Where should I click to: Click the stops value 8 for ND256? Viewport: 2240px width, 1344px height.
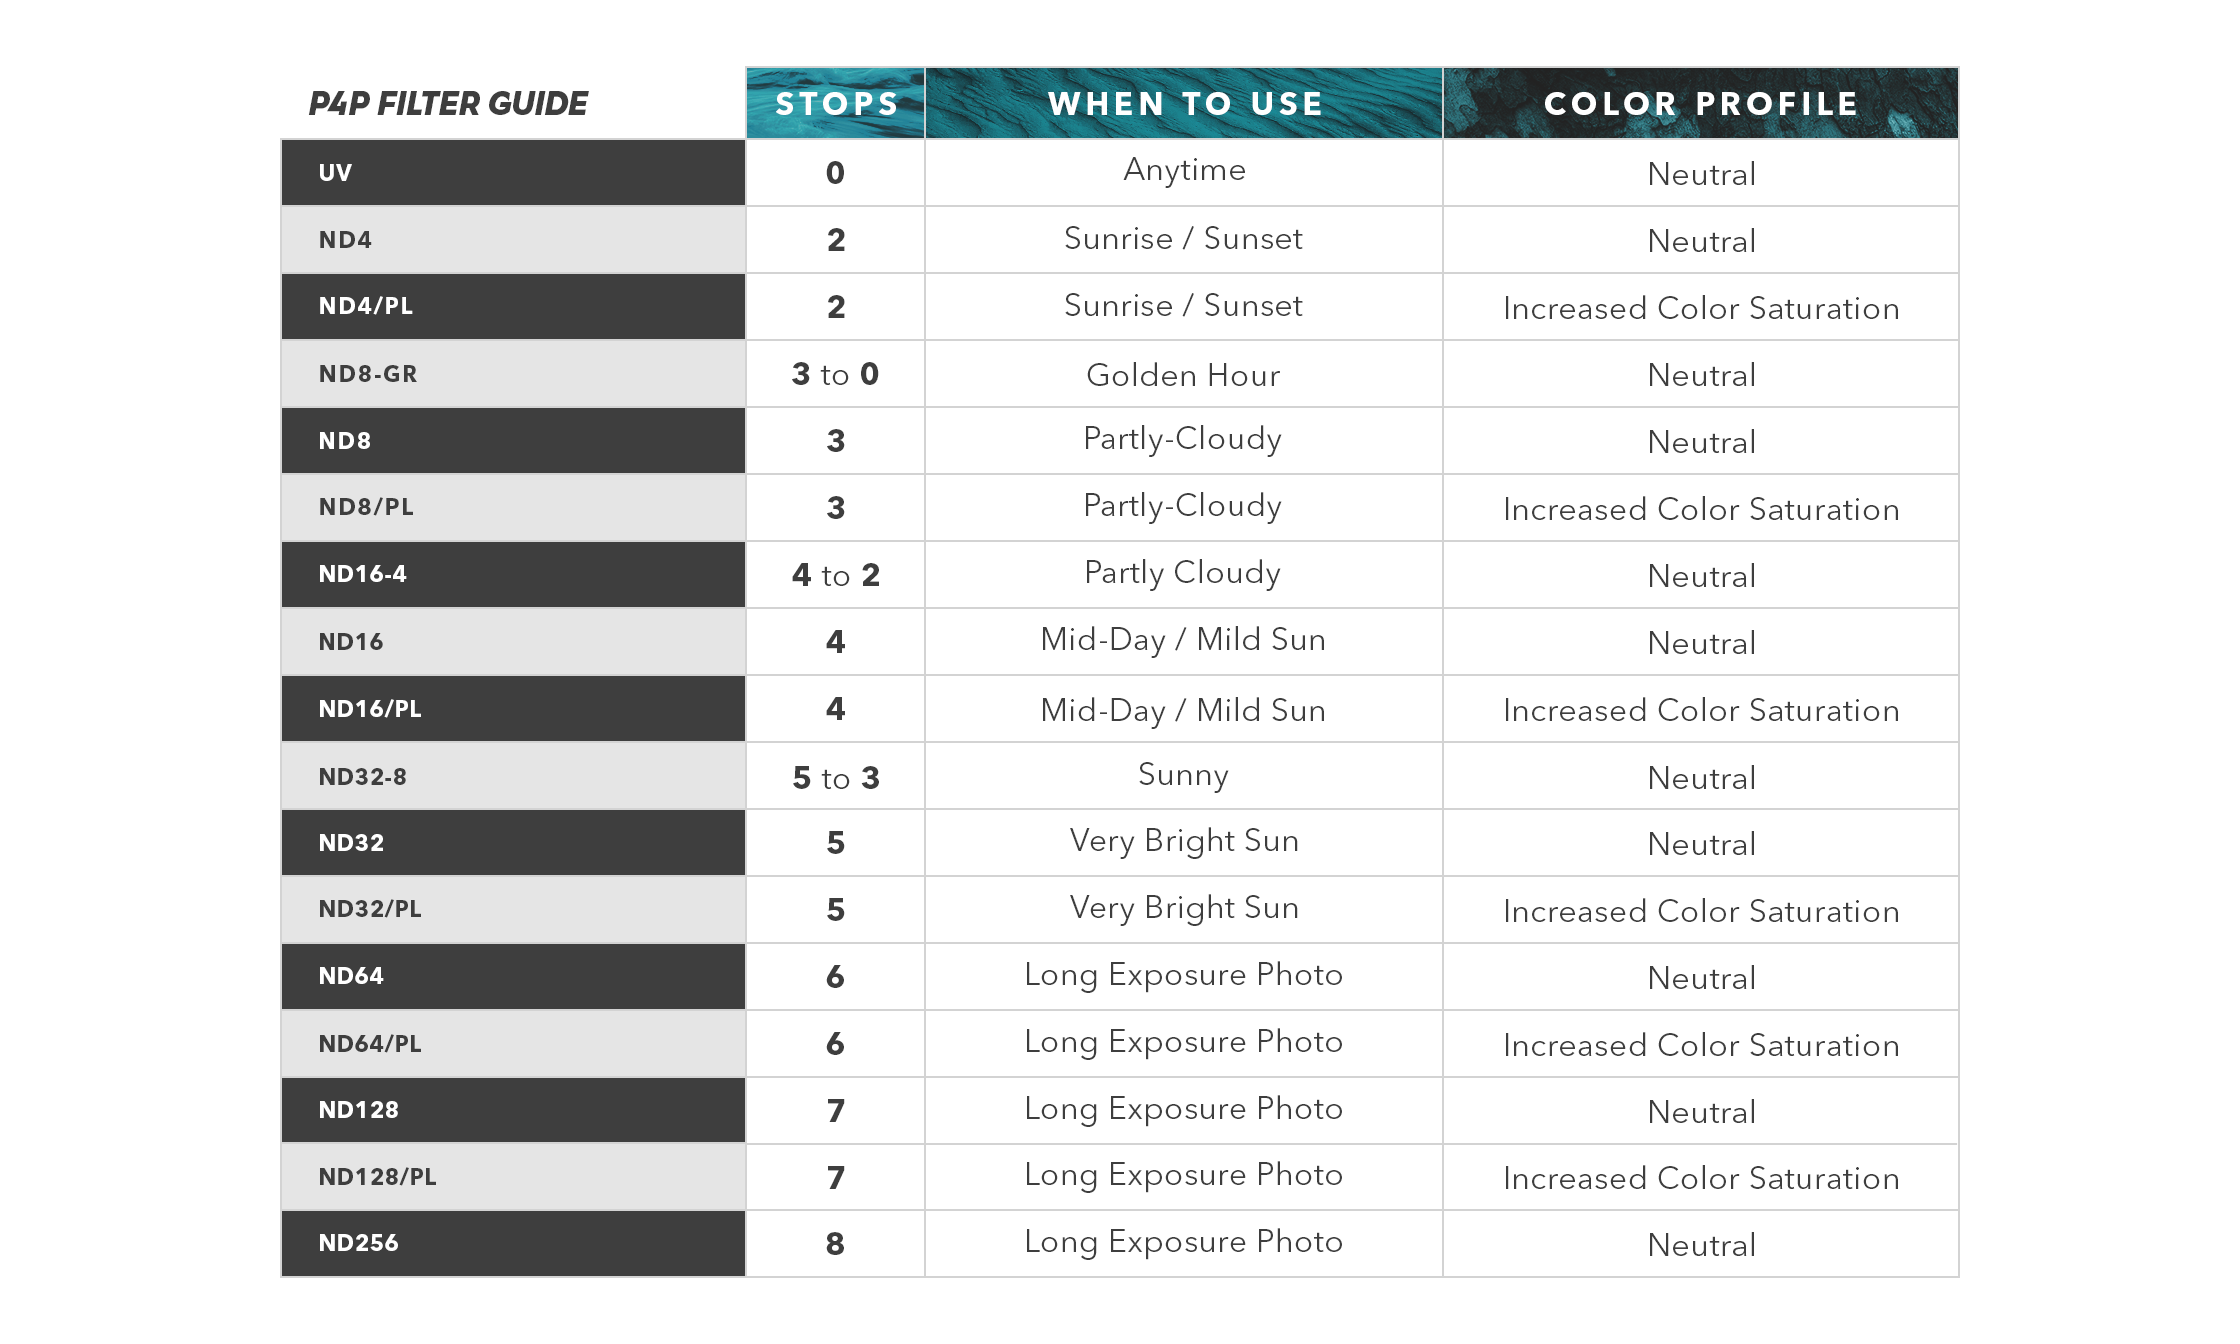[x=835, y=1245]
